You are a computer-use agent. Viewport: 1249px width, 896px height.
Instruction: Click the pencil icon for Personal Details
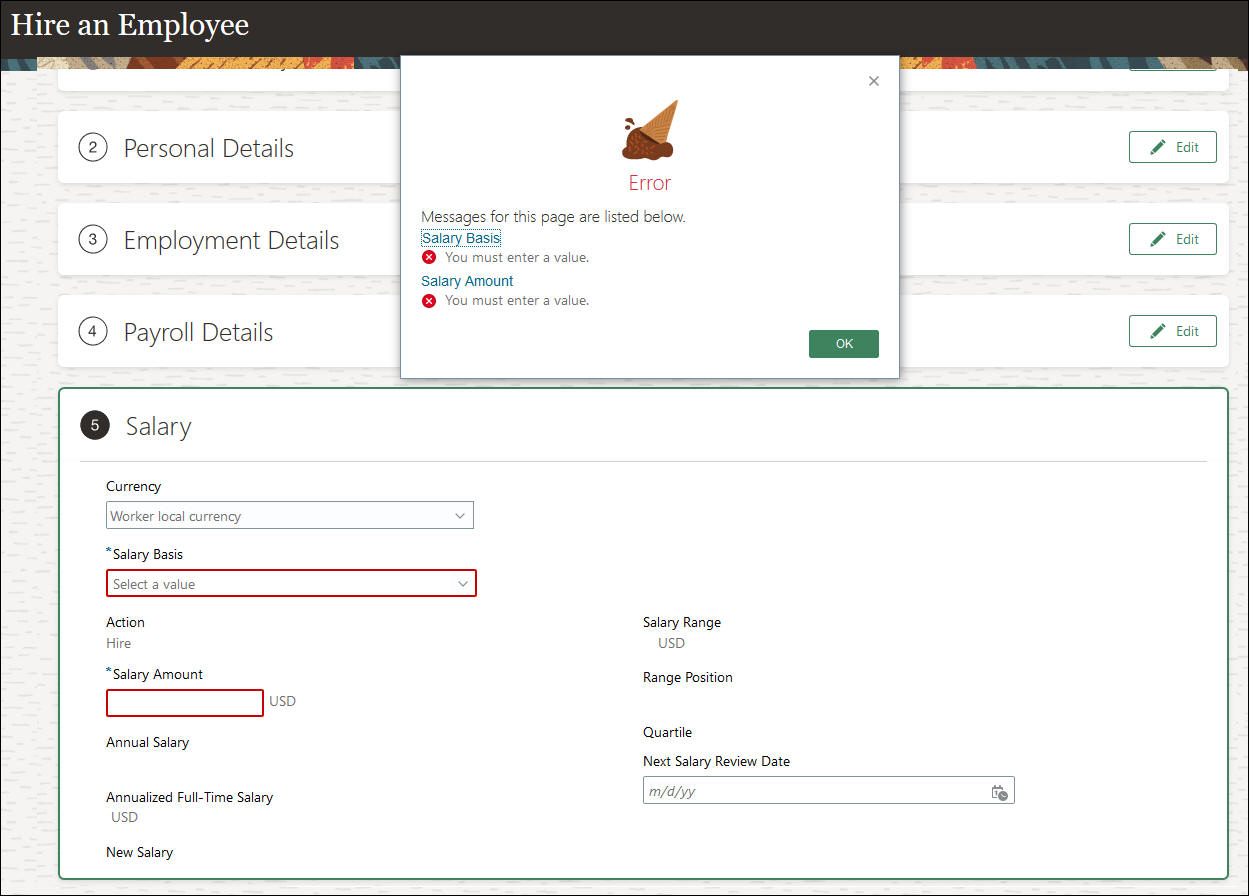(x=1158, y=147)
